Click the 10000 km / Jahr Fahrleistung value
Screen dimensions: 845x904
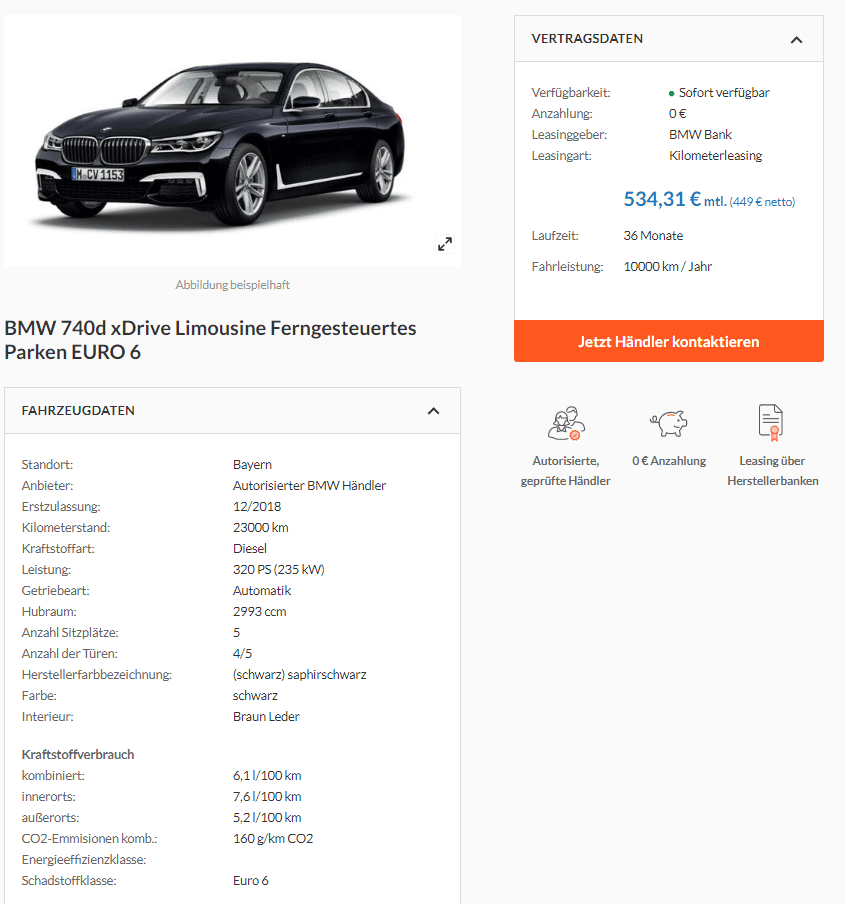pos(667,266)
